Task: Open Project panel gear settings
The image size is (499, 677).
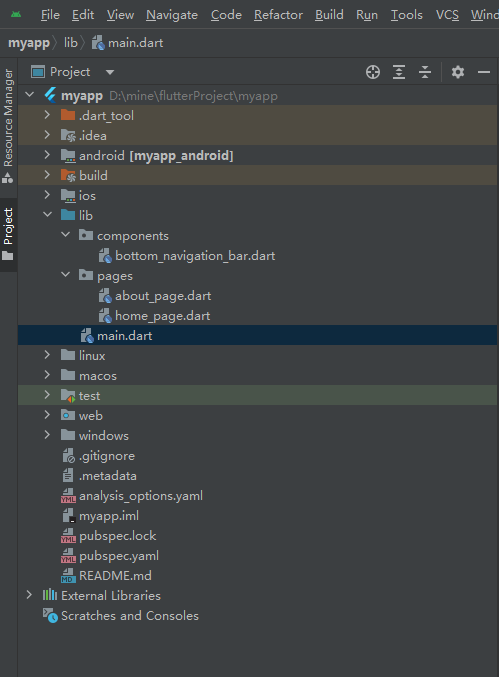Action: point(458,72)
